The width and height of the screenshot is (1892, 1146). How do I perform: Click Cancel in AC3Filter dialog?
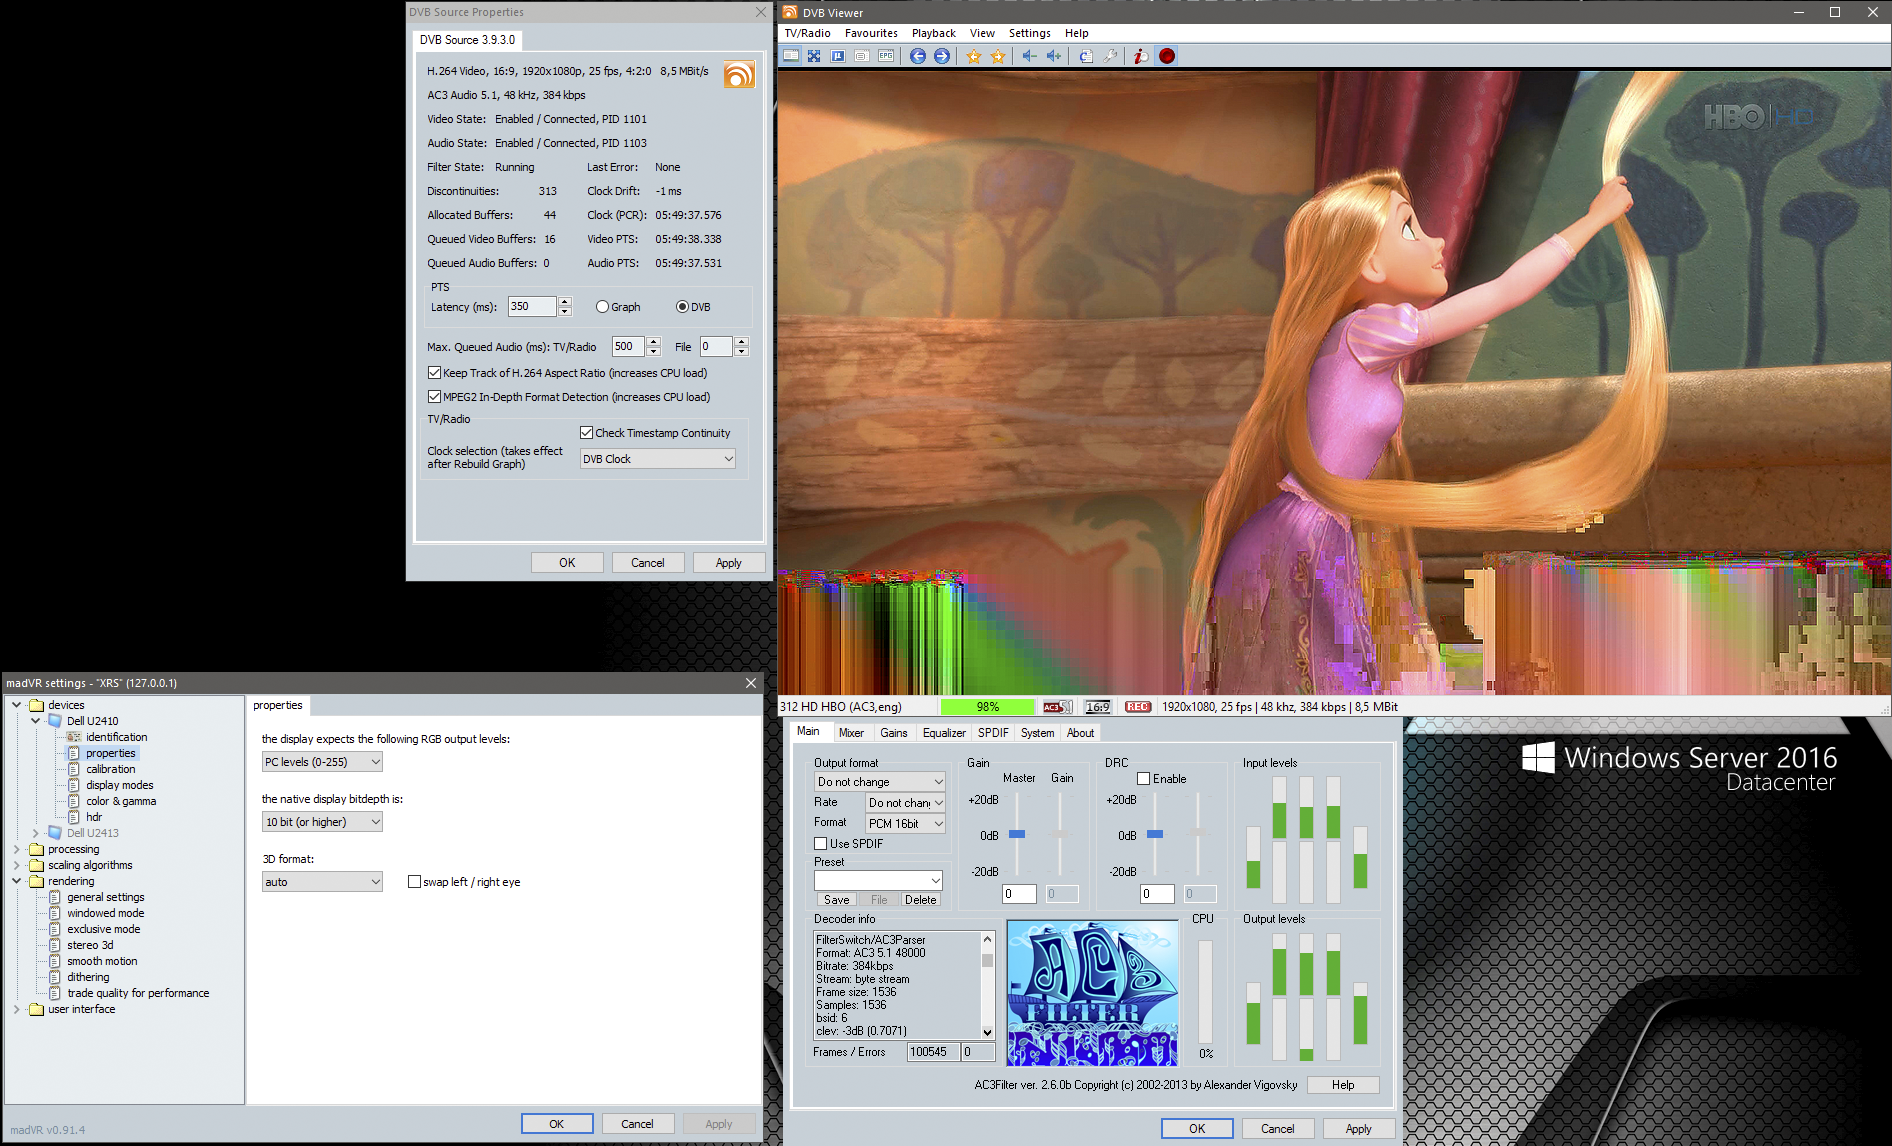coord(1277,1129)
